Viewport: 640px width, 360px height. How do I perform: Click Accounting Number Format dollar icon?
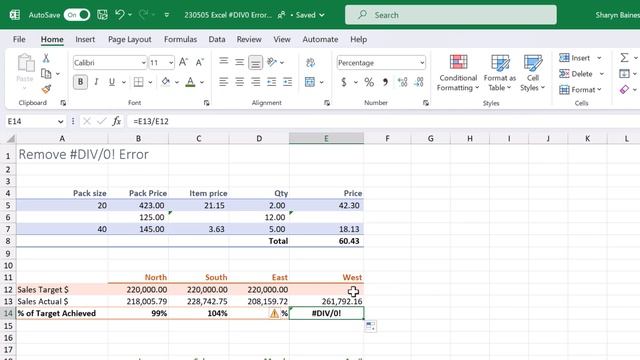[x=344, y=82]
